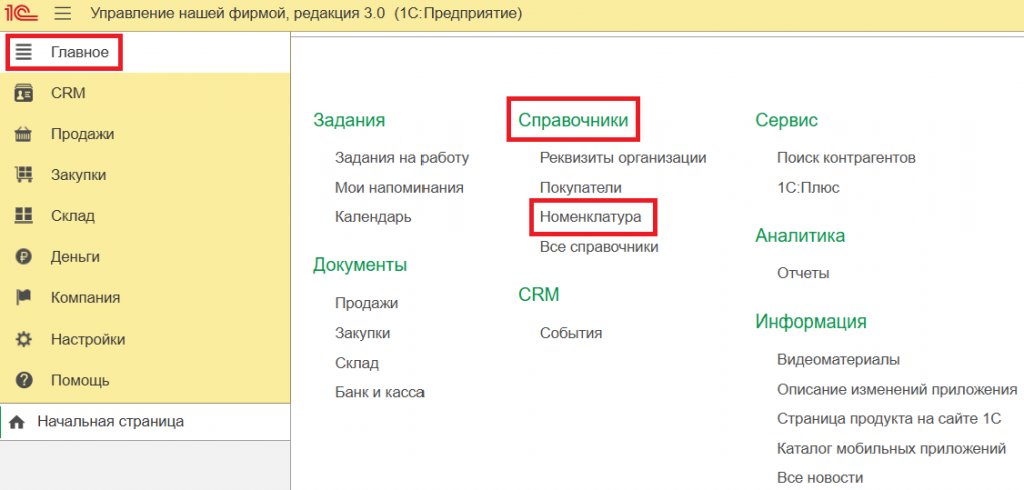Click the Помощь question mark icon
Image resolution: width=1024 pixels, height=490 pixels.
(24, 380)
